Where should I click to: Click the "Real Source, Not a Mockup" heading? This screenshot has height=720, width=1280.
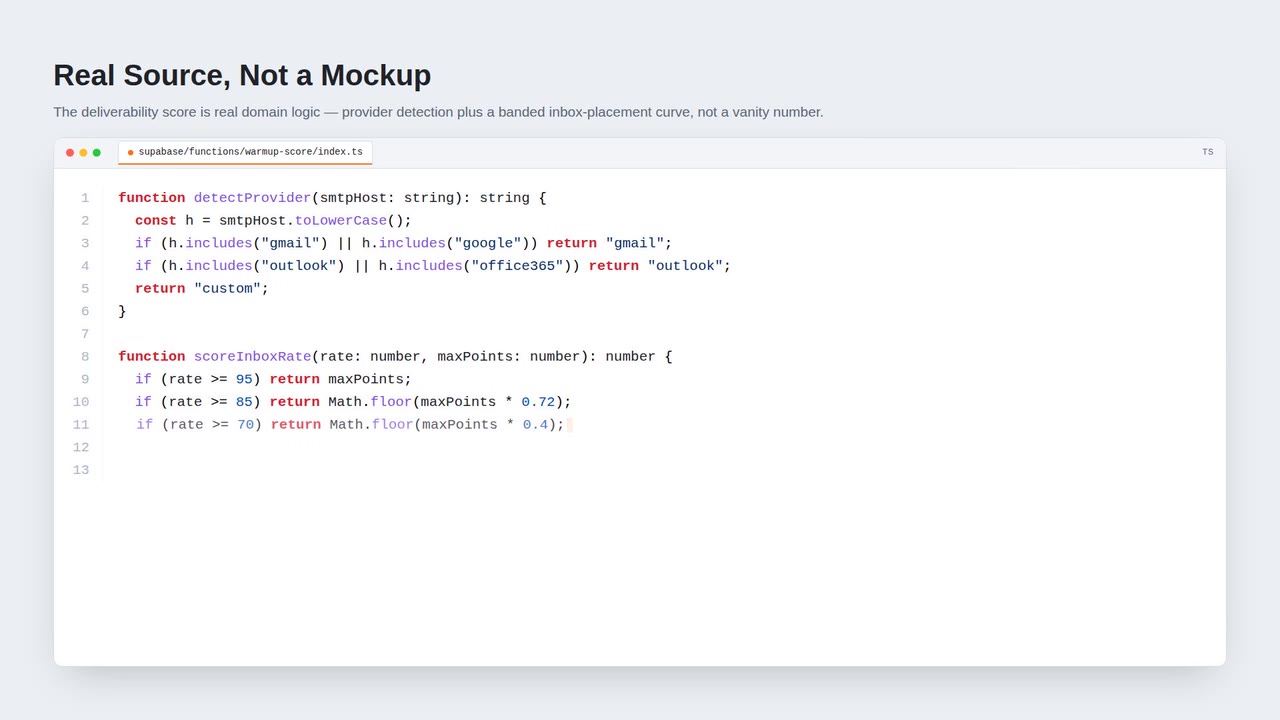[242, 75]
